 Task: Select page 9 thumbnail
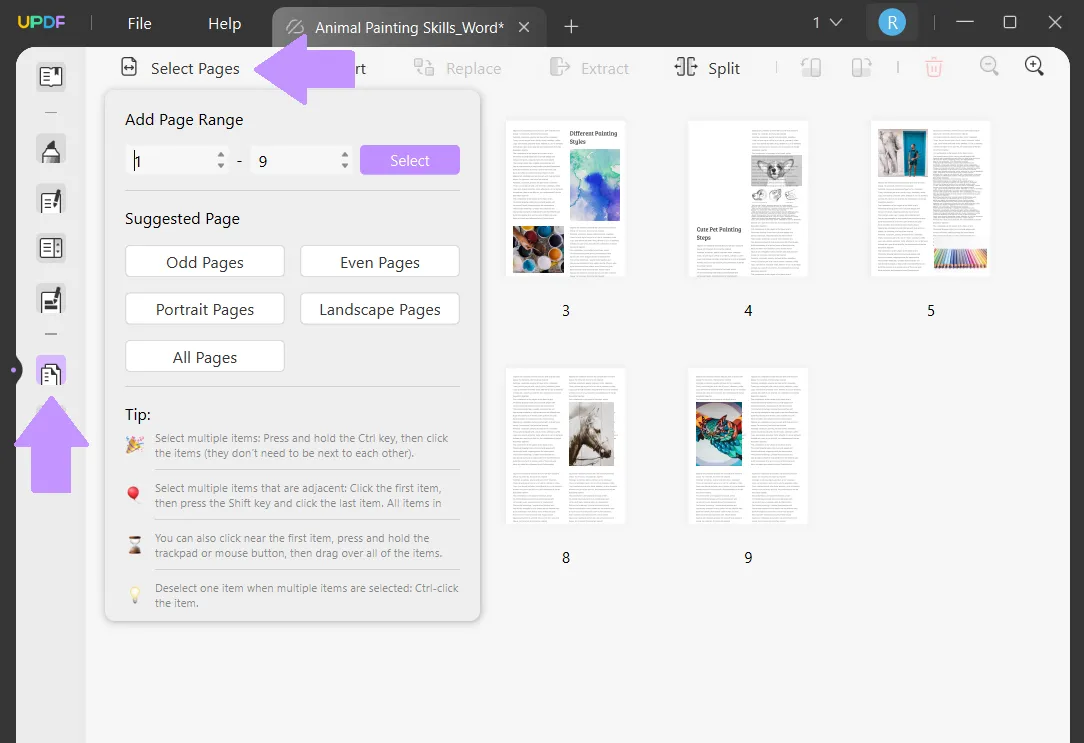(x=748, y=446)
